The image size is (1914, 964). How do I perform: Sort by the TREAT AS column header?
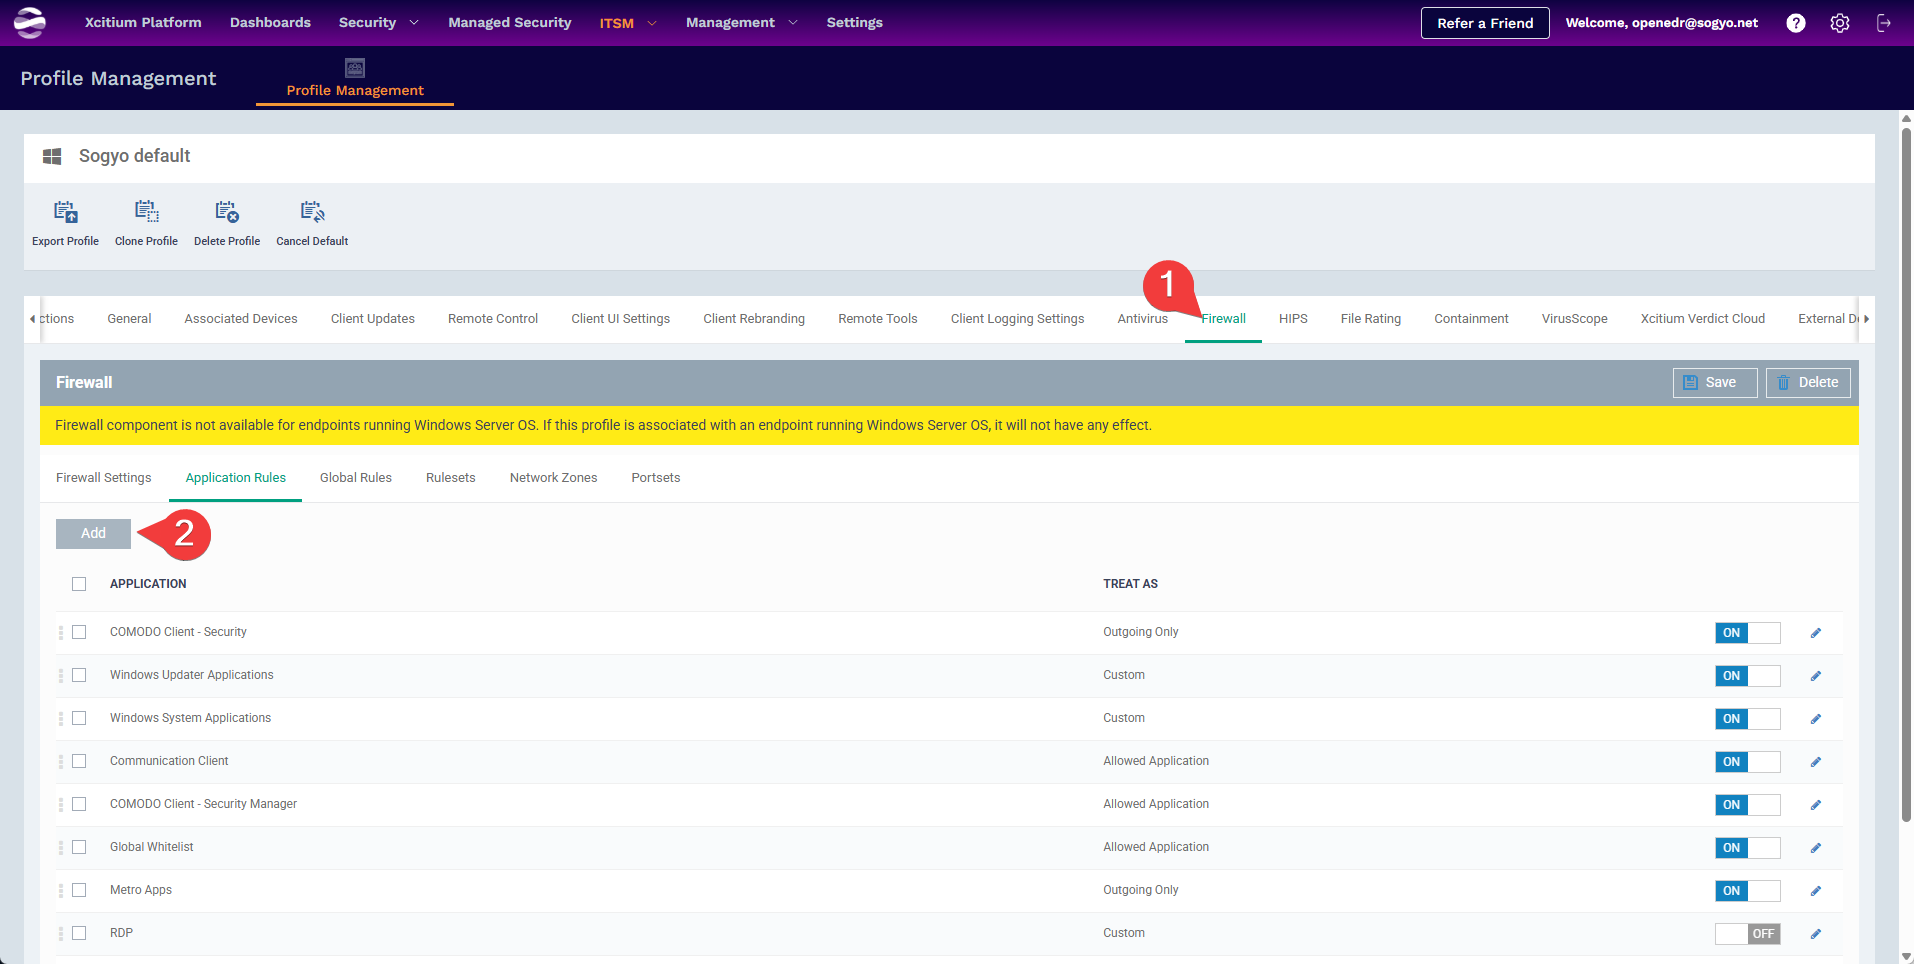coord(1130,584)
